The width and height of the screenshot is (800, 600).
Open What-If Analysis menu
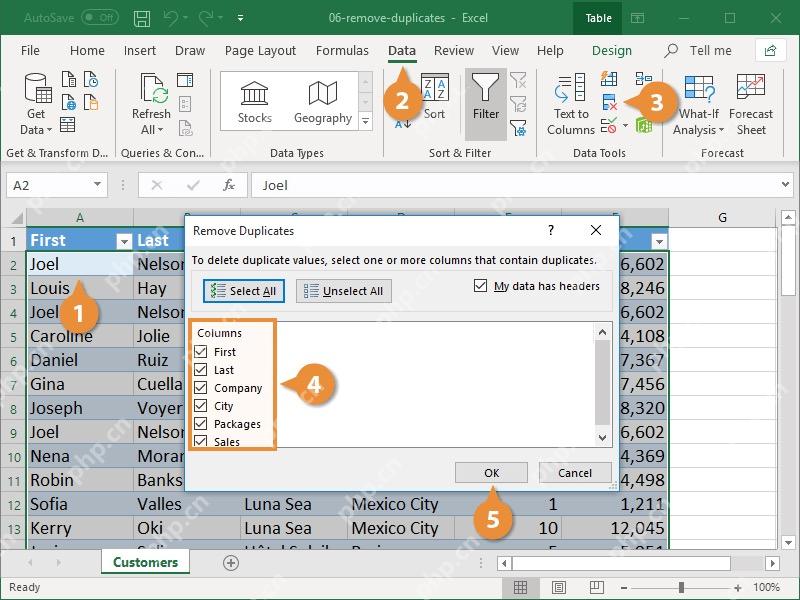[x=698, y=104]
